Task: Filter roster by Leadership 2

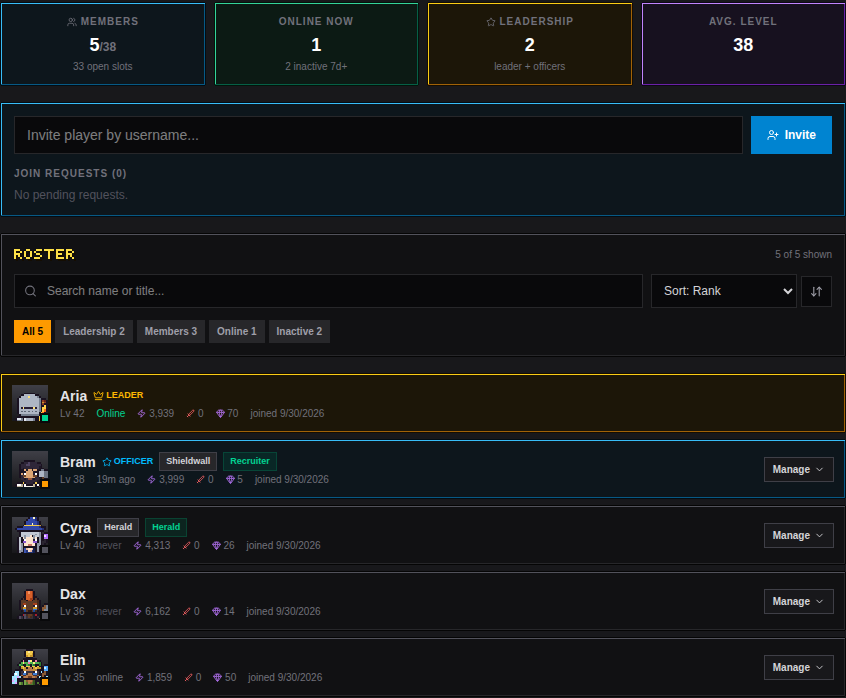Action: (94, 331)
